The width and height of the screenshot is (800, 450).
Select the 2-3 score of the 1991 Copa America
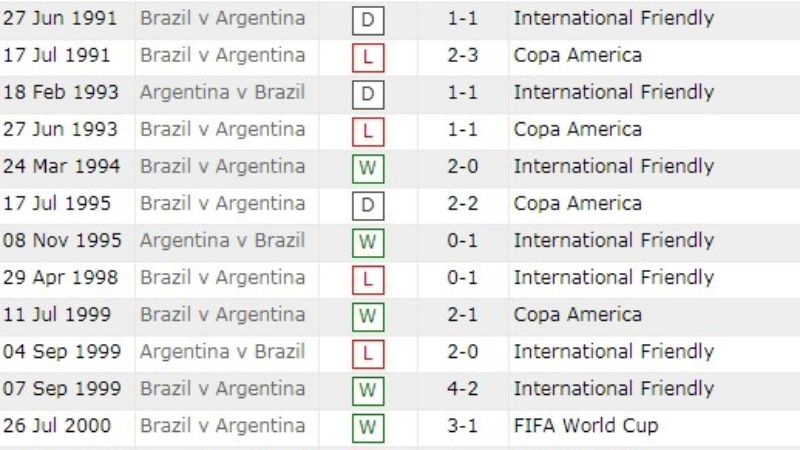462,55
